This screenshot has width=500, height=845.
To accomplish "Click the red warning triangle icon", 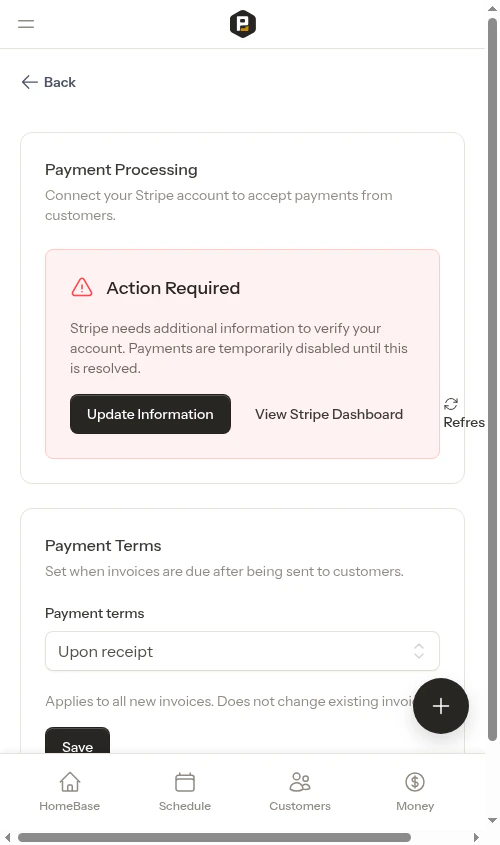I will [82, 287].
